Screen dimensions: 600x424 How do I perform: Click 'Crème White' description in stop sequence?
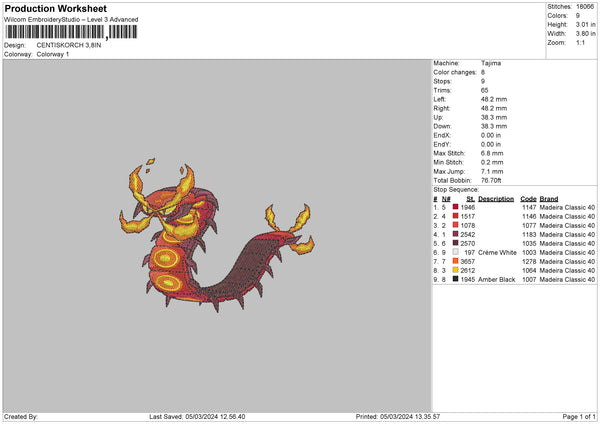tap(497, 253)
